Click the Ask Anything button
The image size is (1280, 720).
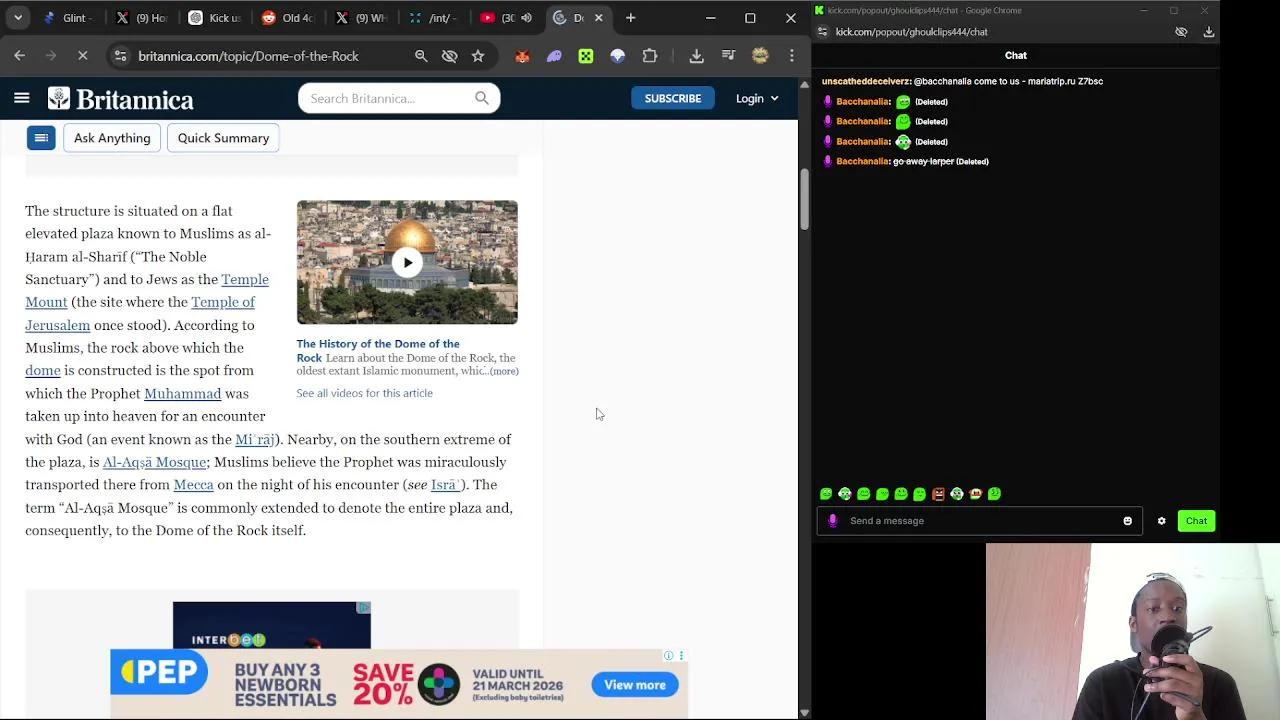112,138
